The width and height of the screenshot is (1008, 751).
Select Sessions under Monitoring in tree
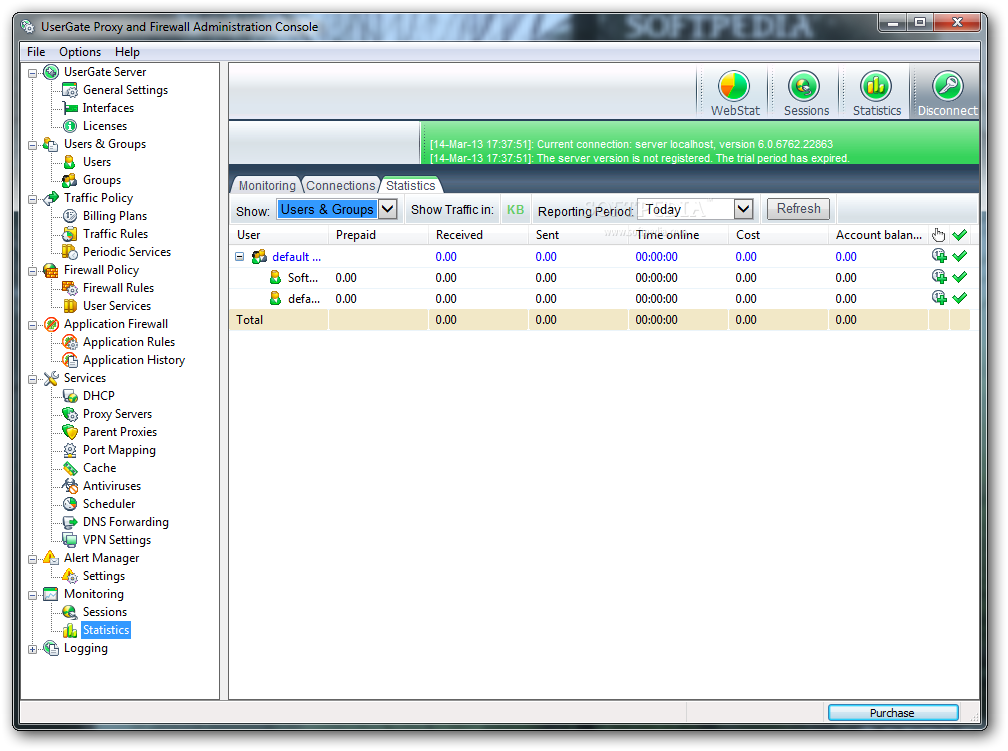[105, 612]
